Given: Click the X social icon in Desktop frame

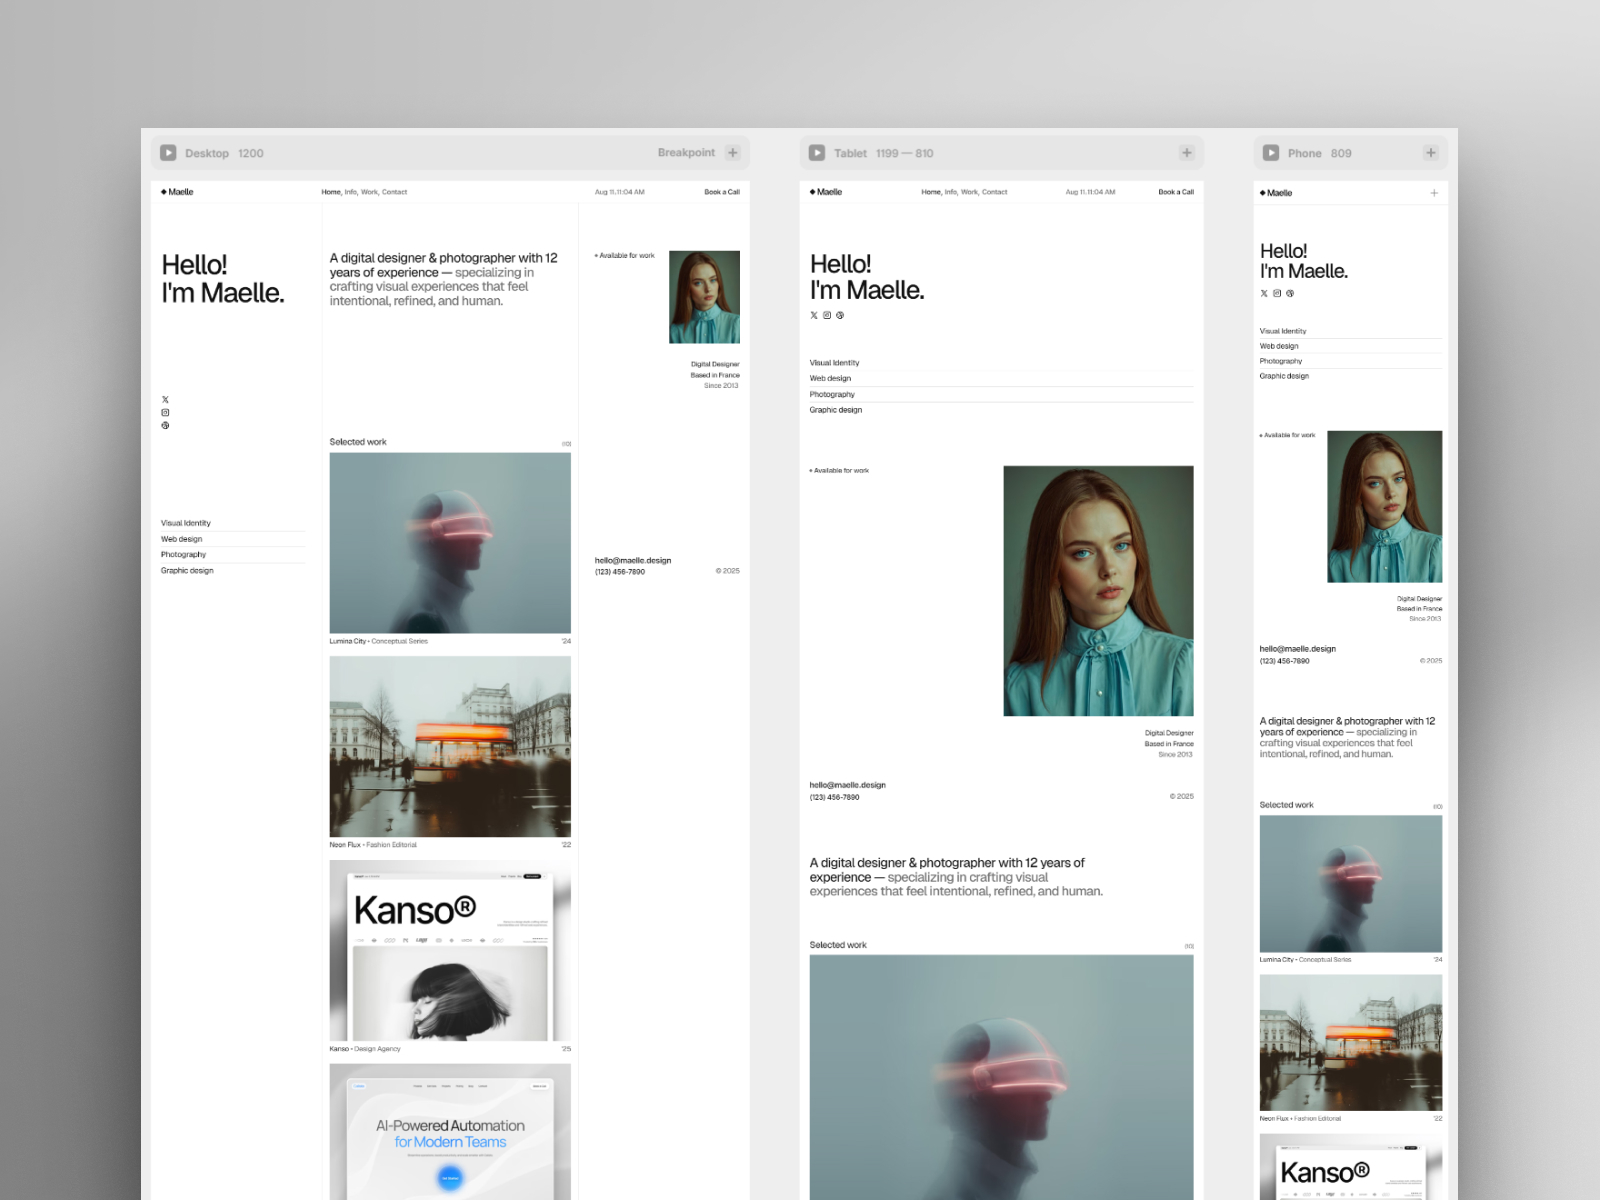Looking at the screenshot, I should (x=165, y=400).
